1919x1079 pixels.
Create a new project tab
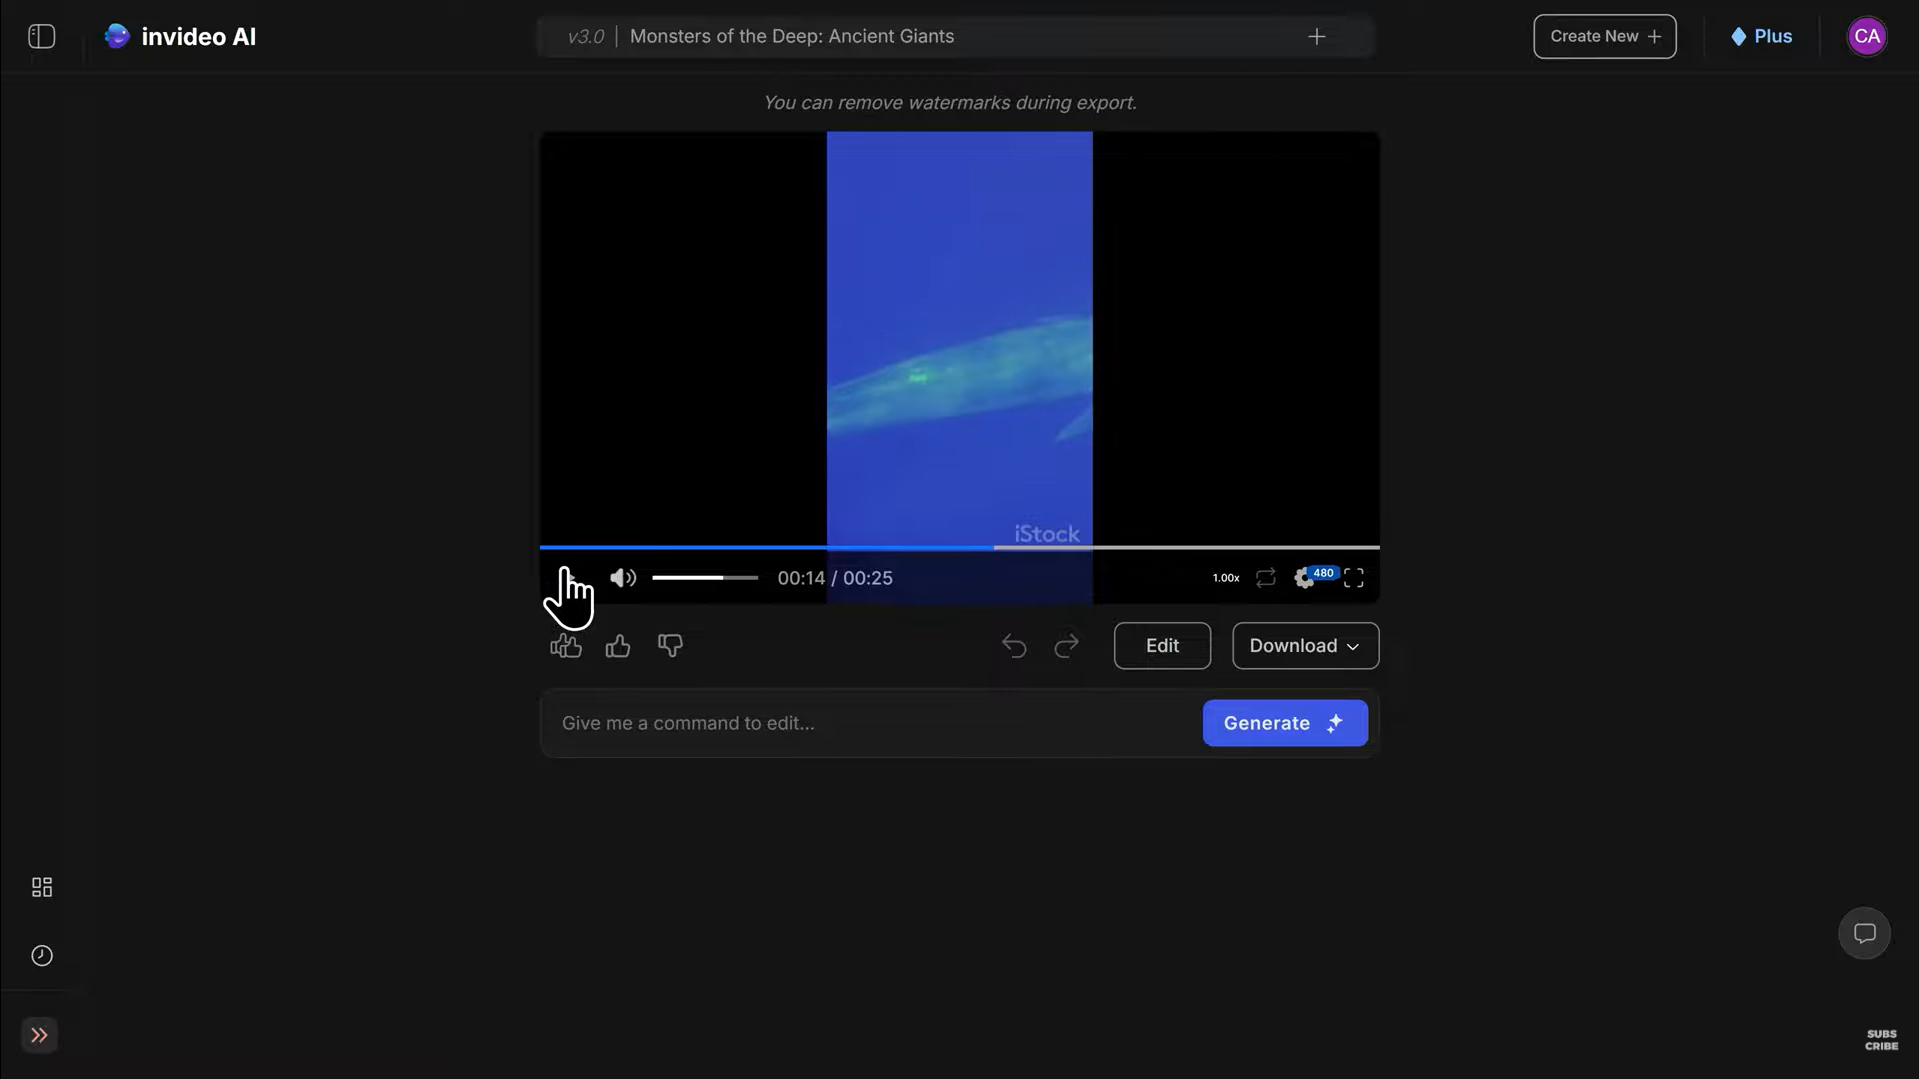click(1316, 36)
